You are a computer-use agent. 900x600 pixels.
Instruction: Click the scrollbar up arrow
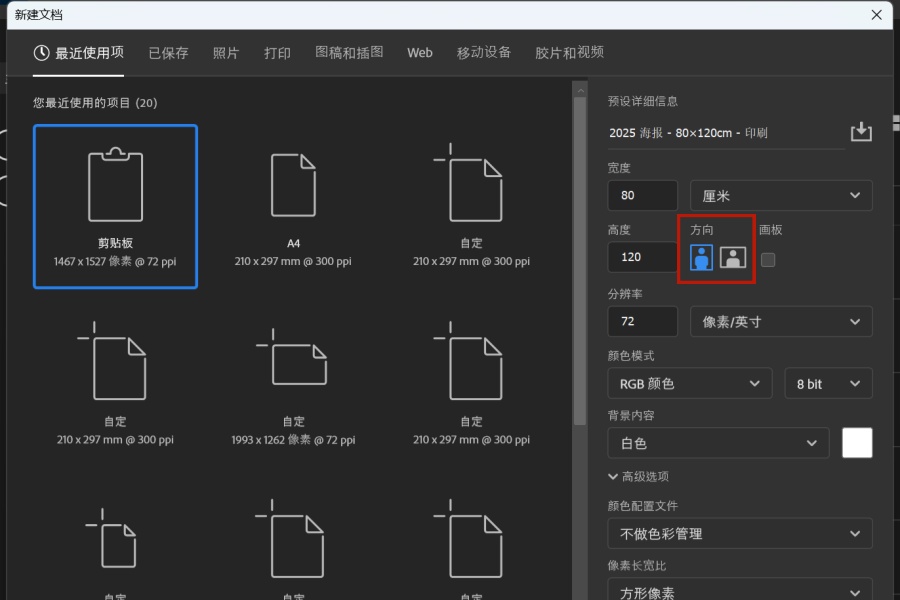(580, 90)
